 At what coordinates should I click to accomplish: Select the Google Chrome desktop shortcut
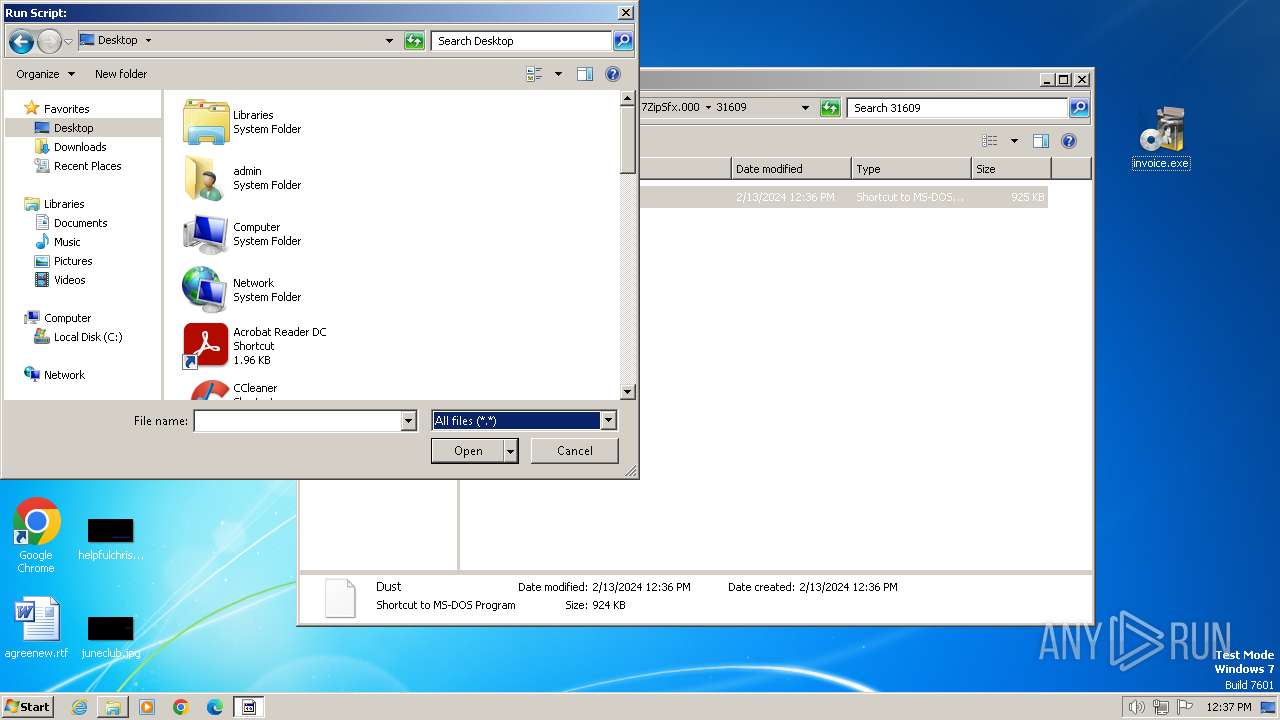pyautogui.click(x=36, y=536)
